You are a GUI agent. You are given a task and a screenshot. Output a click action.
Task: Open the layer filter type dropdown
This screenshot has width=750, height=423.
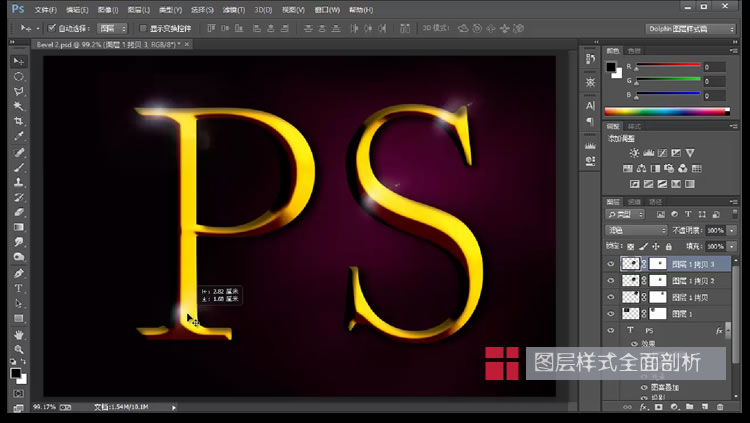[x=625, y=214]
